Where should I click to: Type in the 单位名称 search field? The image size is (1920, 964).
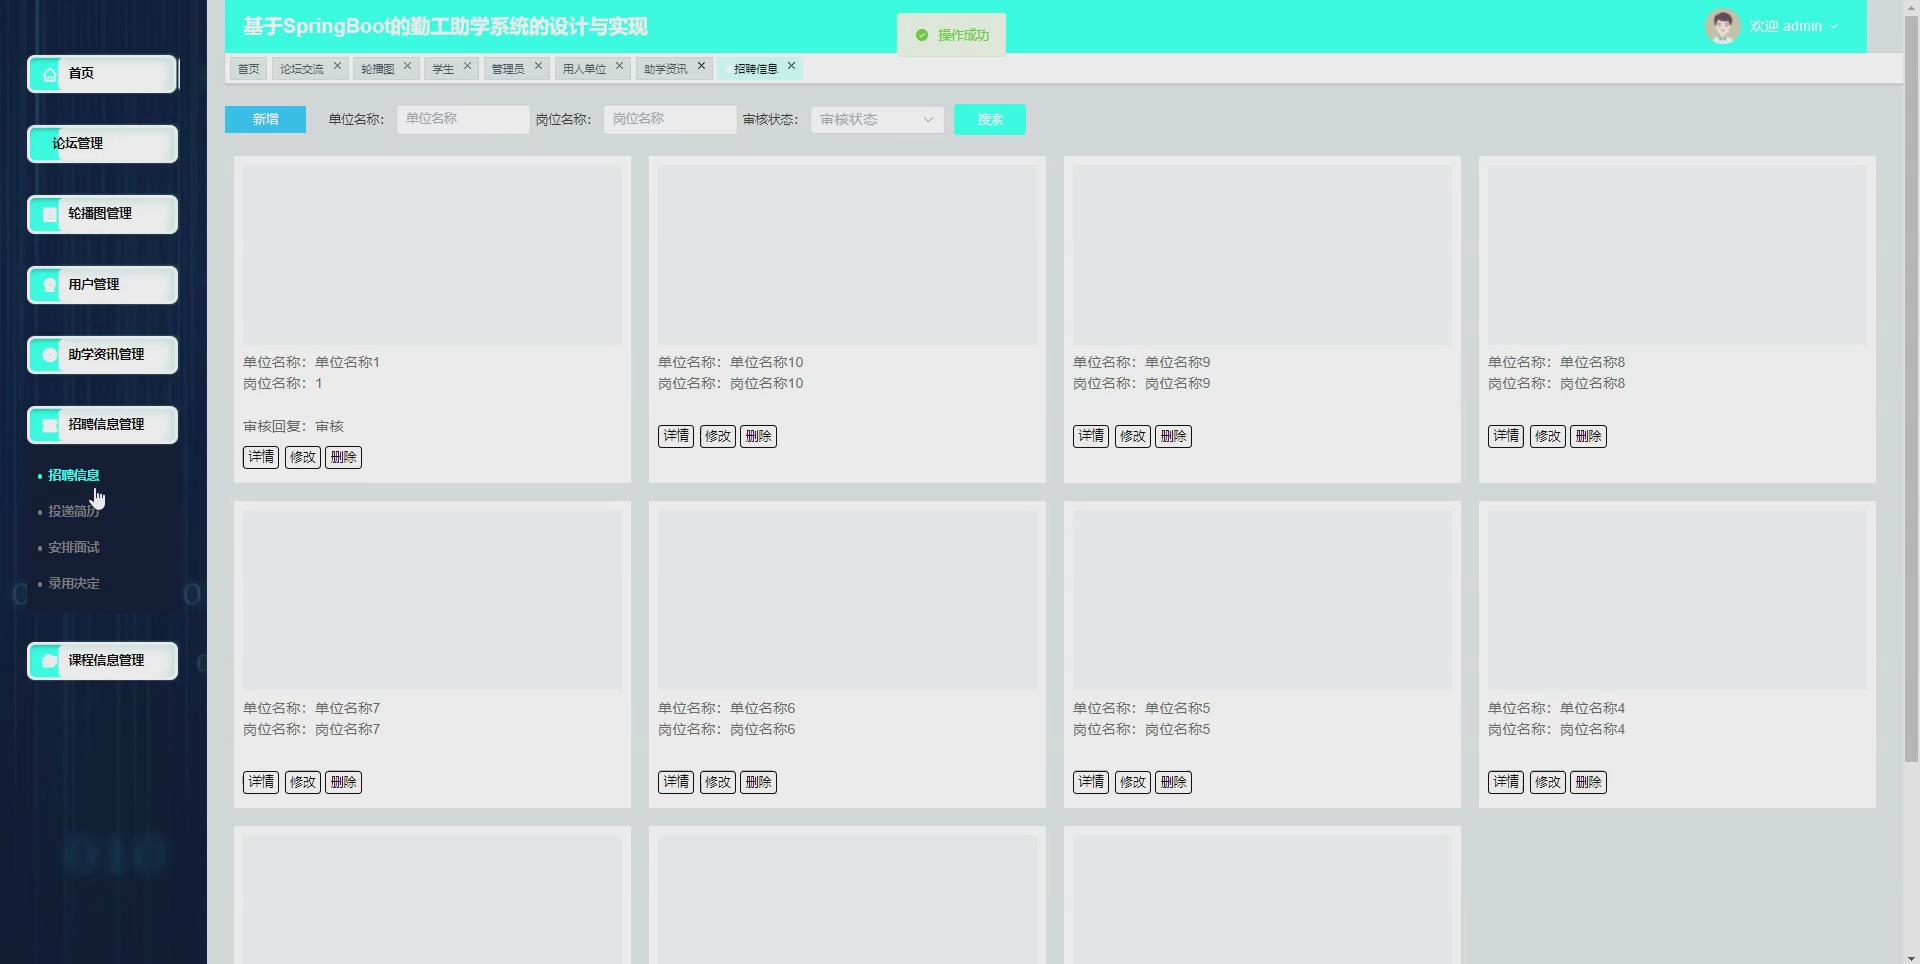tap(462, 119)
